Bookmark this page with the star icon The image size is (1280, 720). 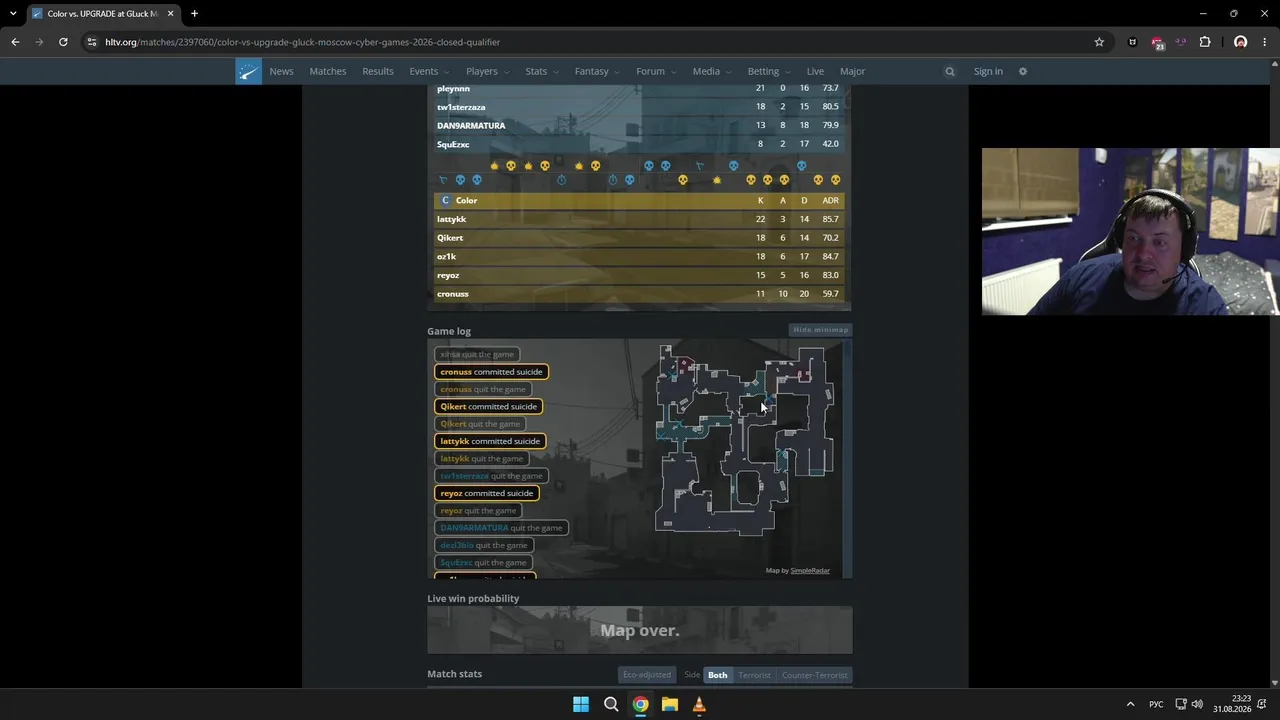pyautogui.click(x=1099, y=42)
